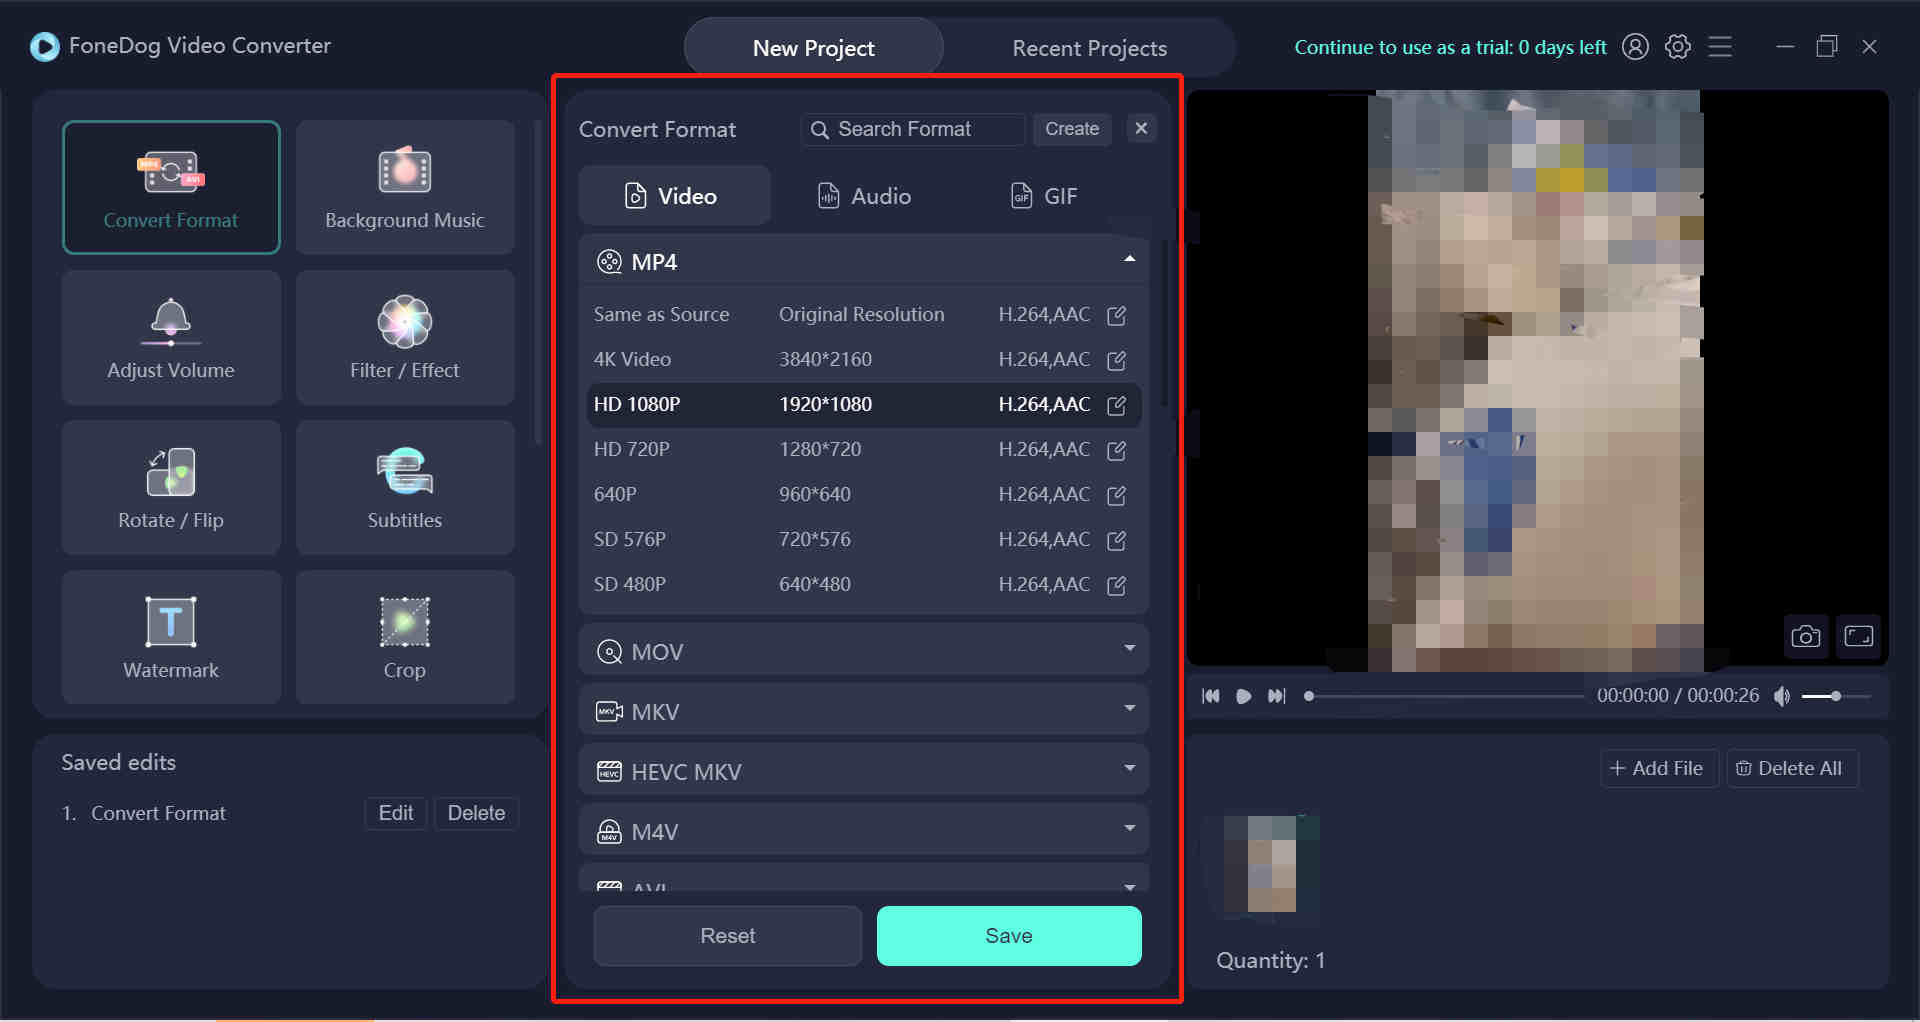Select the Recent Projects tab
Screen dimensions: 1920x1022
pos(1089,48)
